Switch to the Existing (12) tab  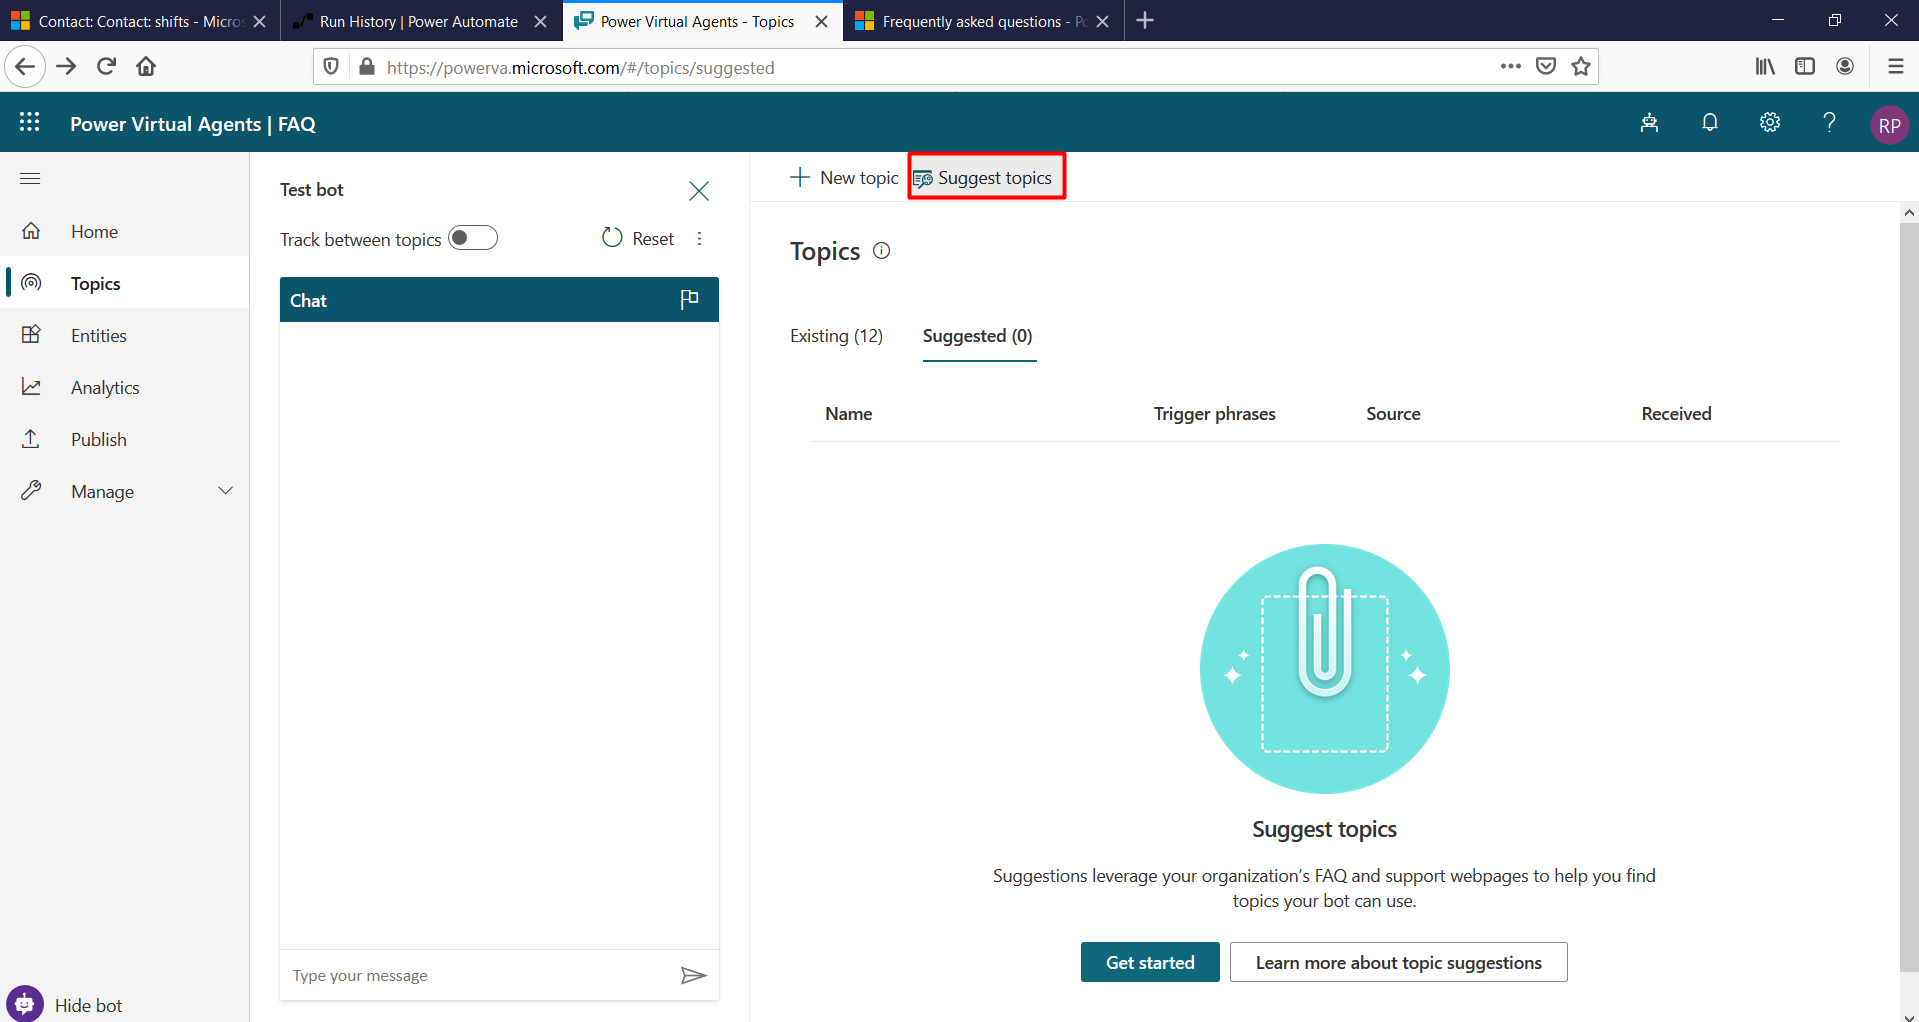[x=837, y=336]
